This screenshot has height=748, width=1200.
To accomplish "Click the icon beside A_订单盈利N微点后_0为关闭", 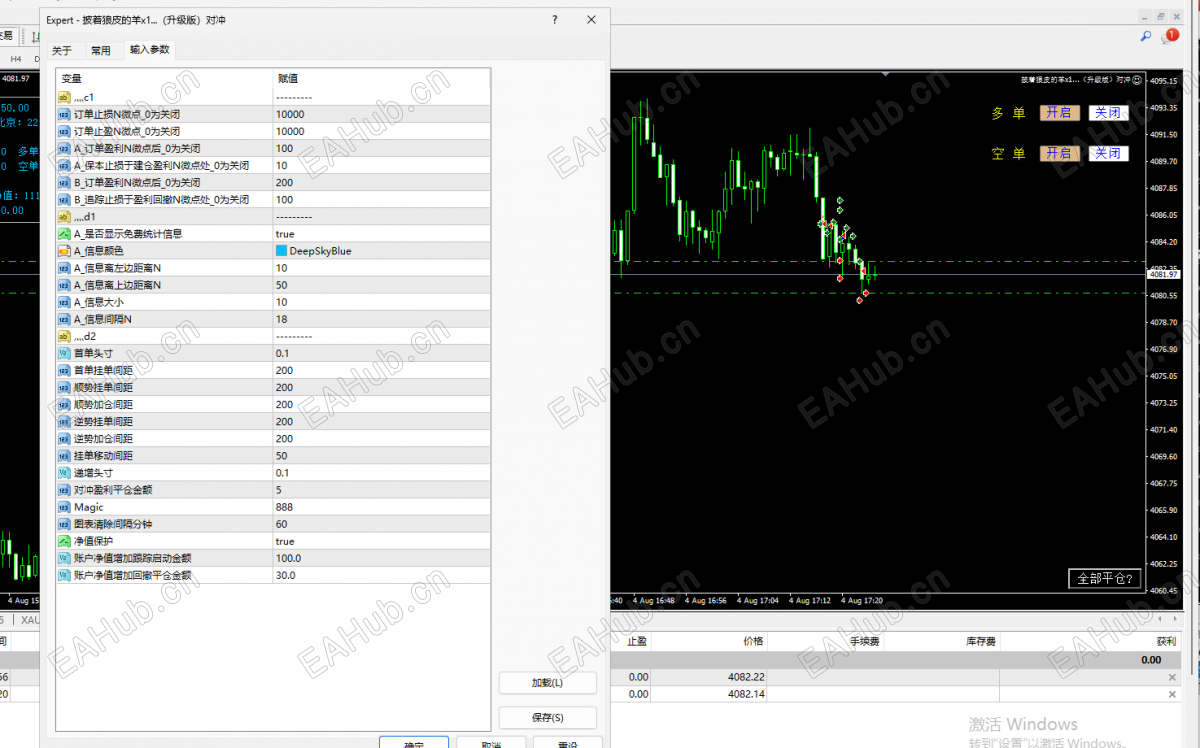I will tap(64, 148).
